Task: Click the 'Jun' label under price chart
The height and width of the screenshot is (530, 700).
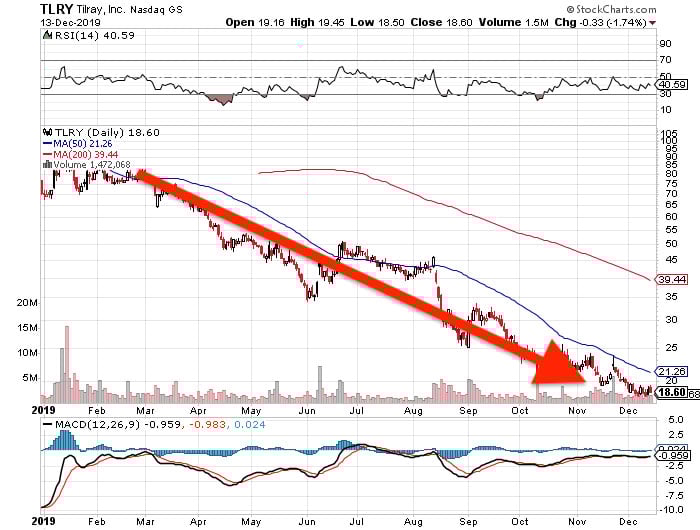Action: [x=307, y=411]
